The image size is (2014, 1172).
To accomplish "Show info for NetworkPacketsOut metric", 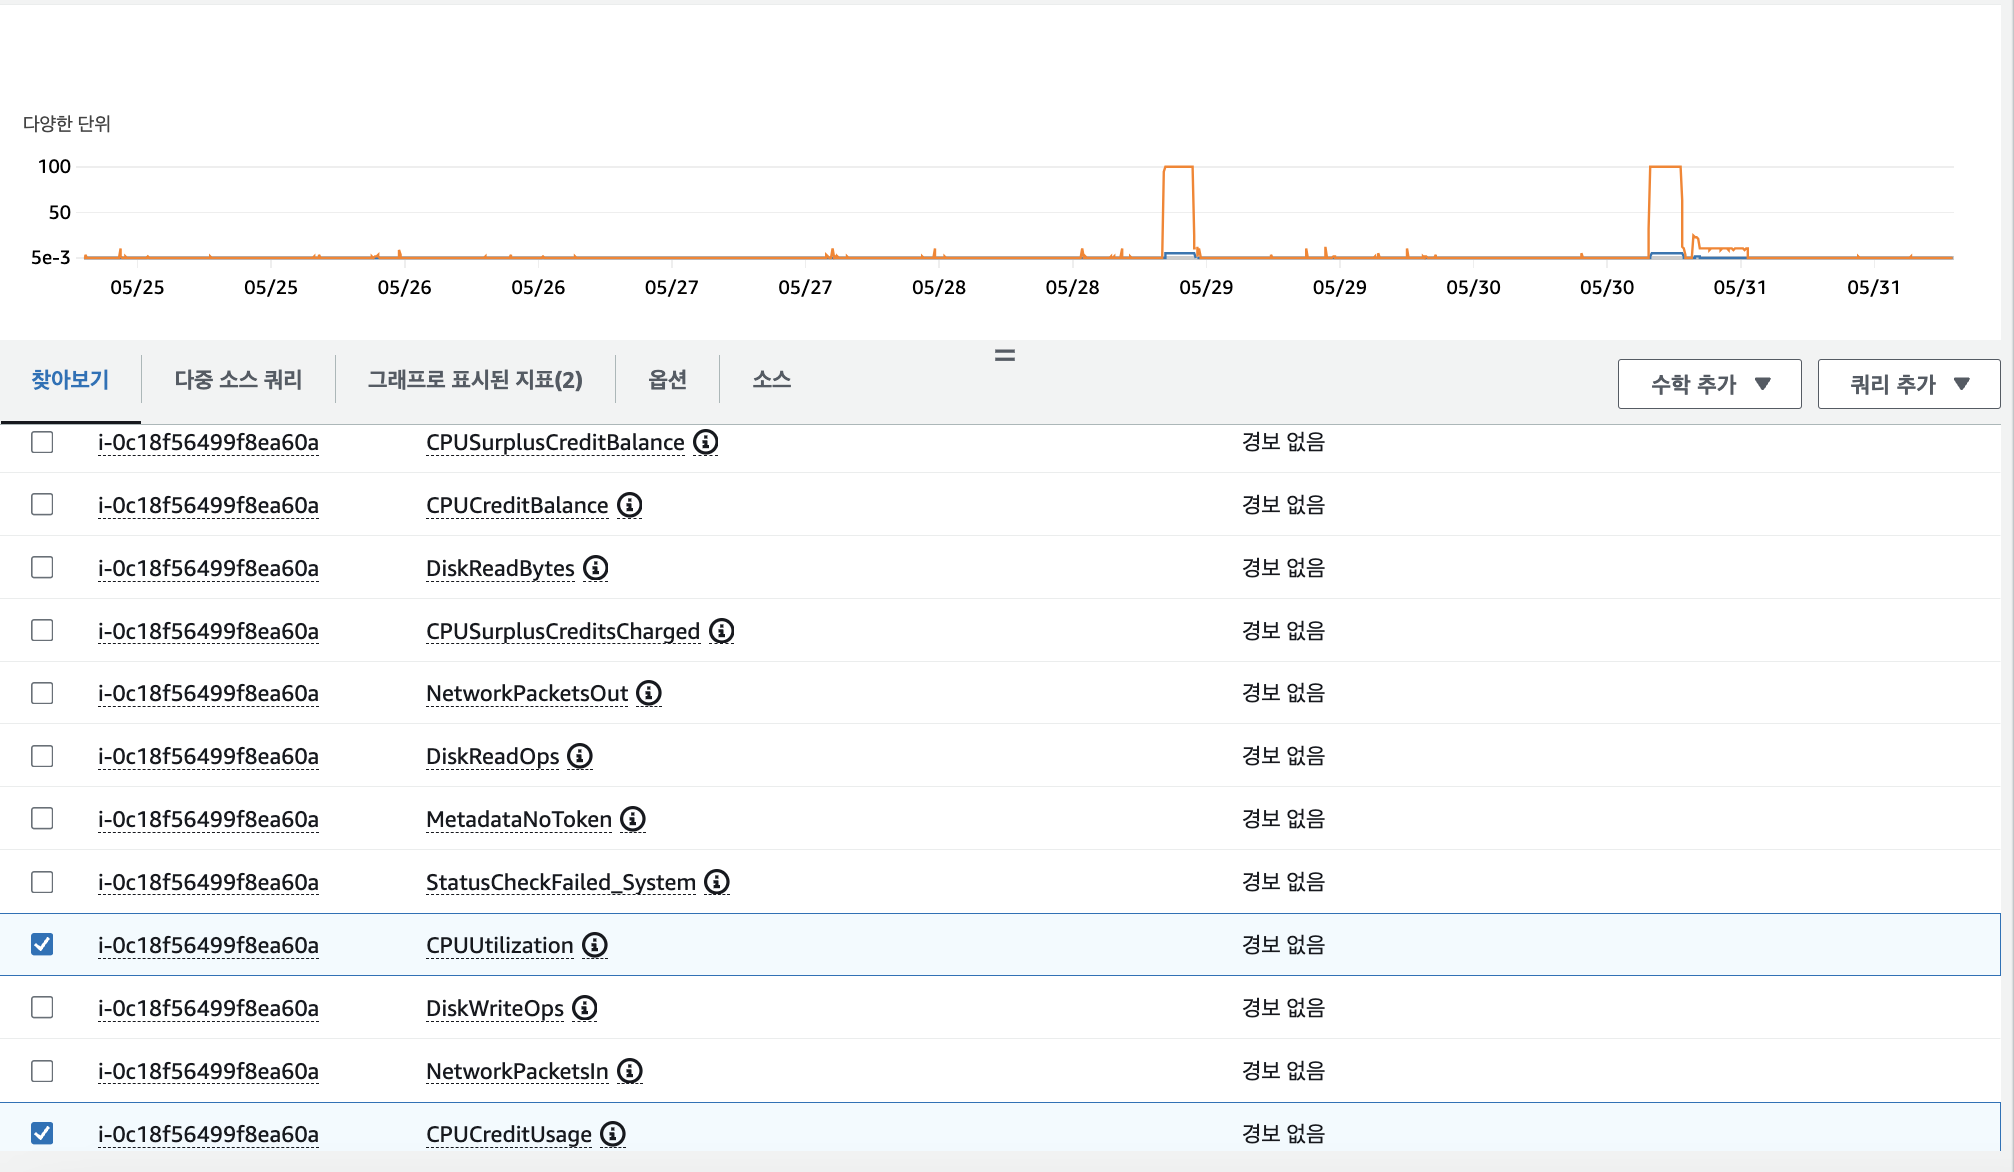I will [x=649, y=693].
